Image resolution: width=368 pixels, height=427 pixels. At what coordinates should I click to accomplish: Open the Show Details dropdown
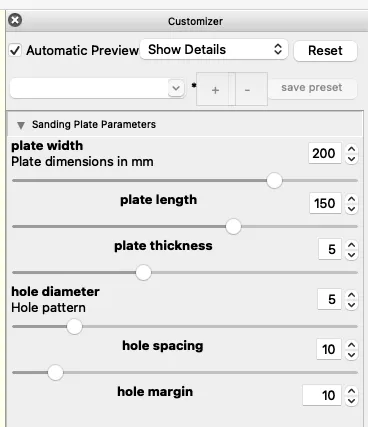tap(214, 50)
